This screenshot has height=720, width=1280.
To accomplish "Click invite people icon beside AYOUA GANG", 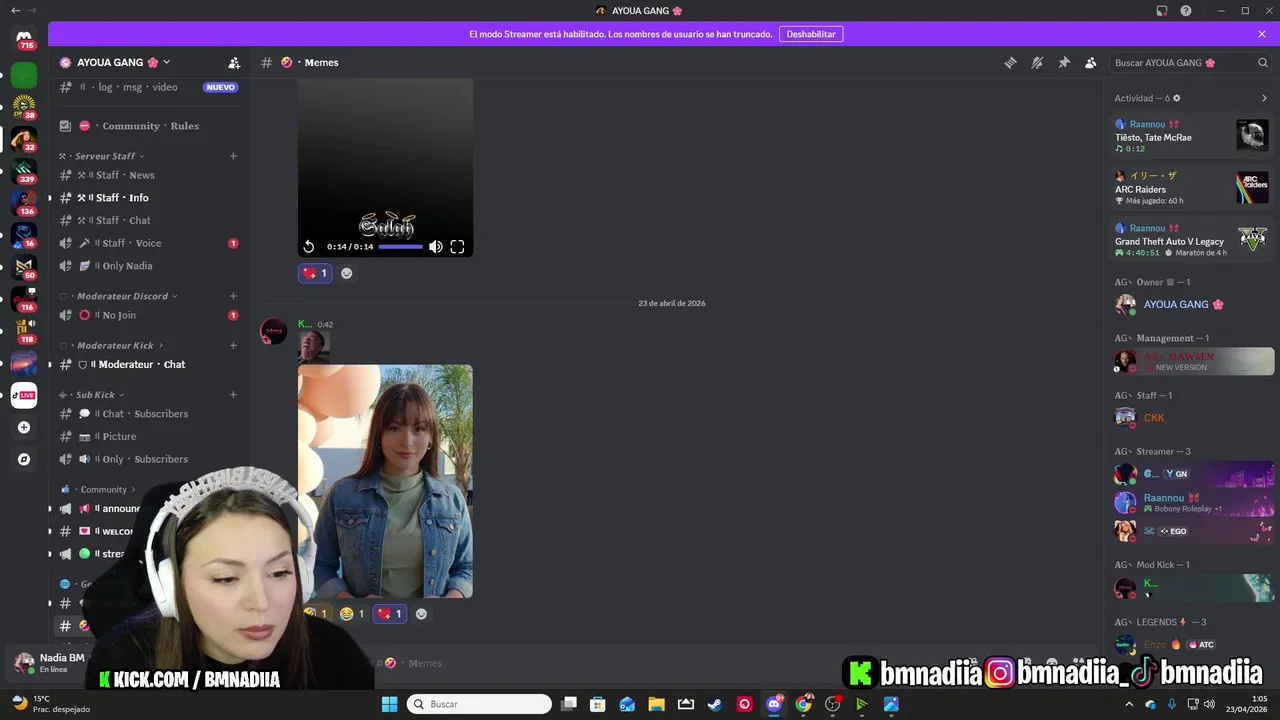I will click(234, 62).
